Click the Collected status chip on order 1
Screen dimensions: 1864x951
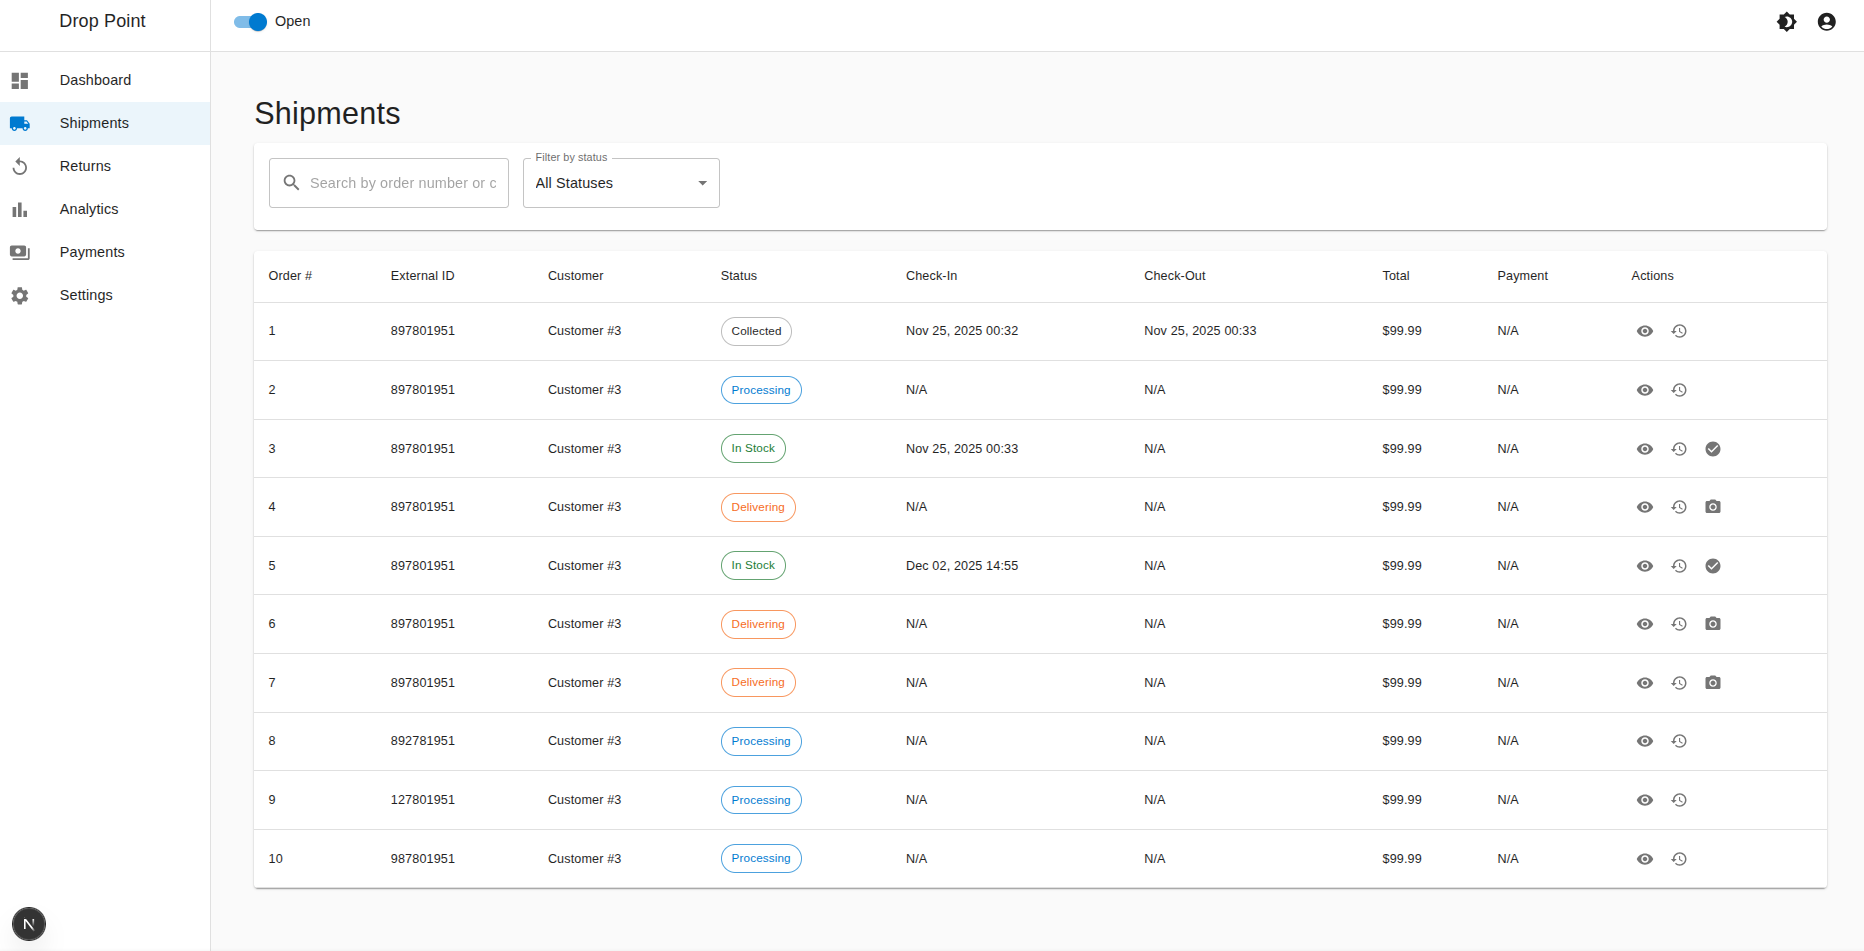756,331
